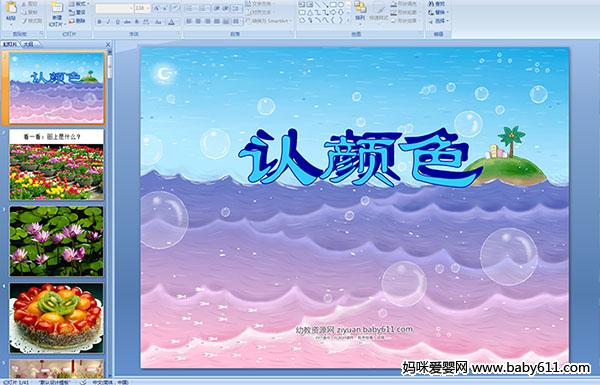
Task: Click the Format Painter brush icon
Action: [32, 21]
